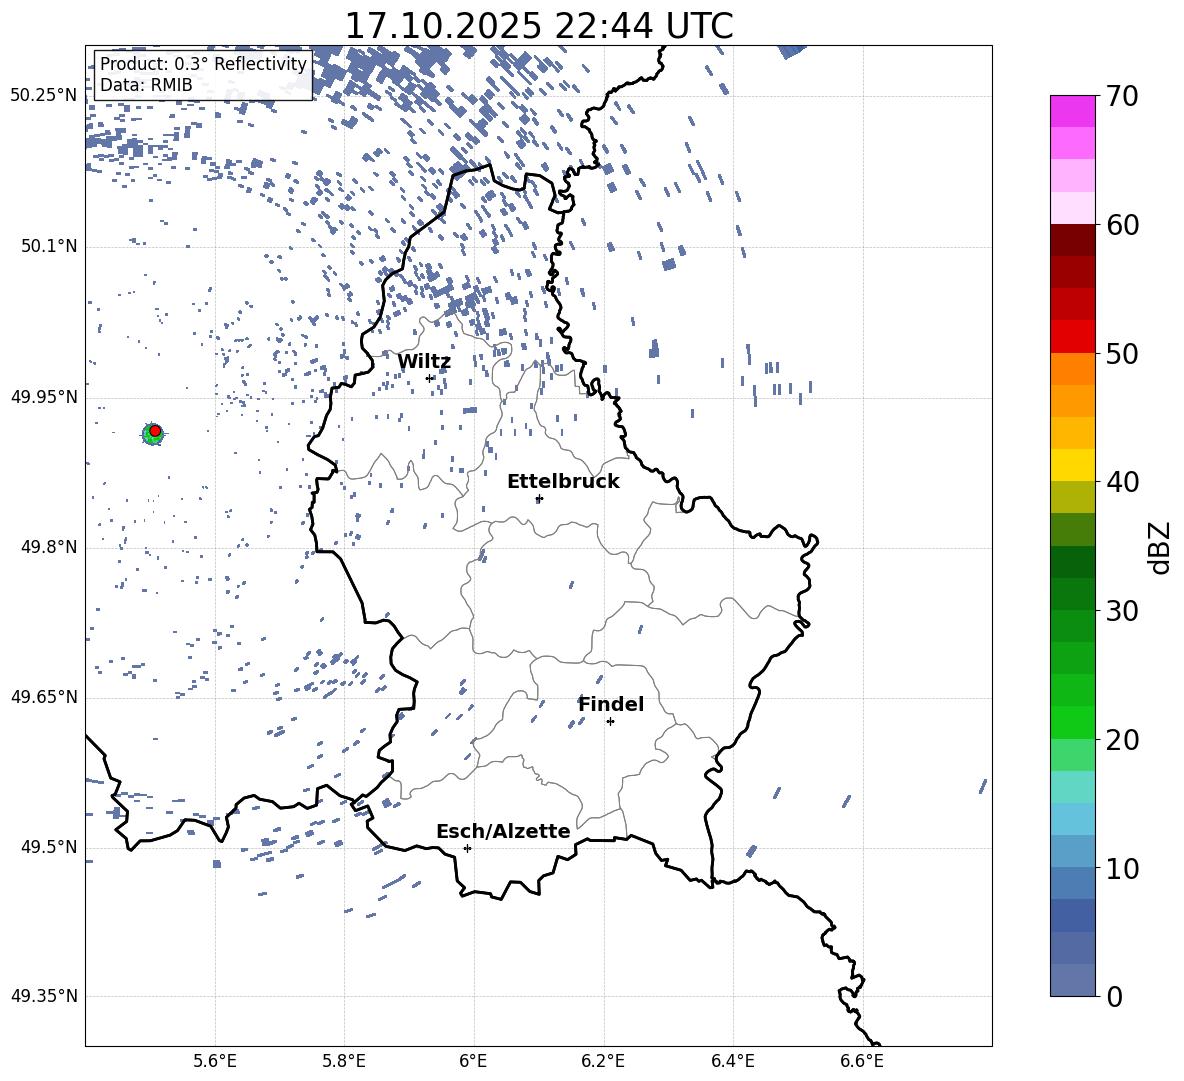This screenshot has width=1184, height=1081.
Task: Click the Ettelbruck station cross marker
Action: [x=539, y=499]
